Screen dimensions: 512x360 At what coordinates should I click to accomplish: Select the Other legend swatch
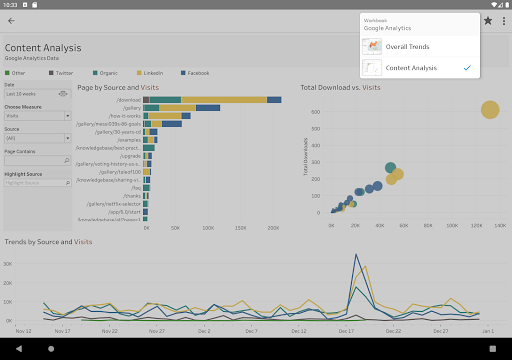[x=7, y=73]
